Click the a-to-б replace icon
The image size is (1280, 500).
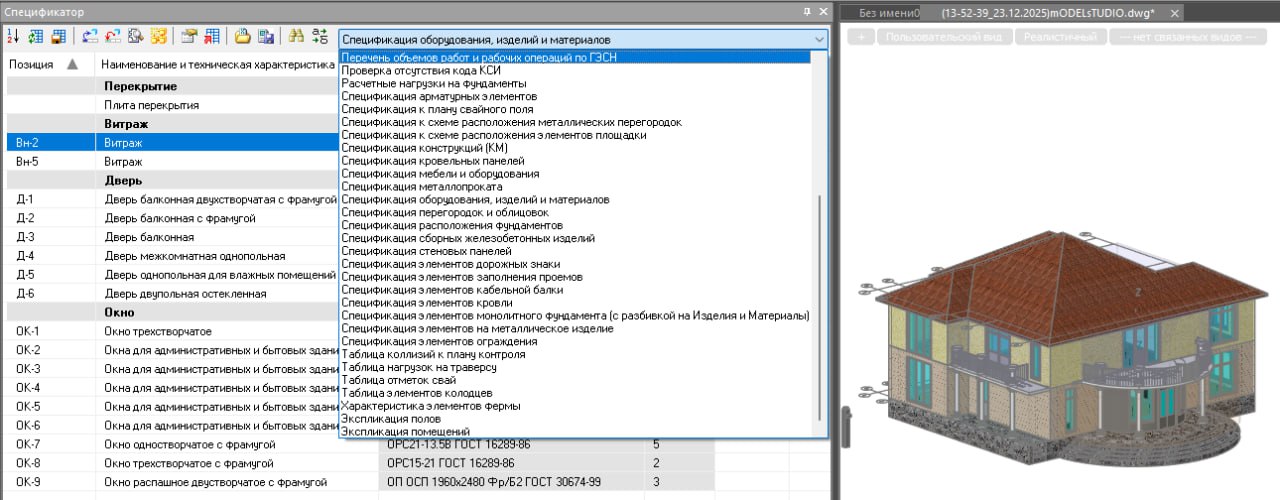pos(320,37)
